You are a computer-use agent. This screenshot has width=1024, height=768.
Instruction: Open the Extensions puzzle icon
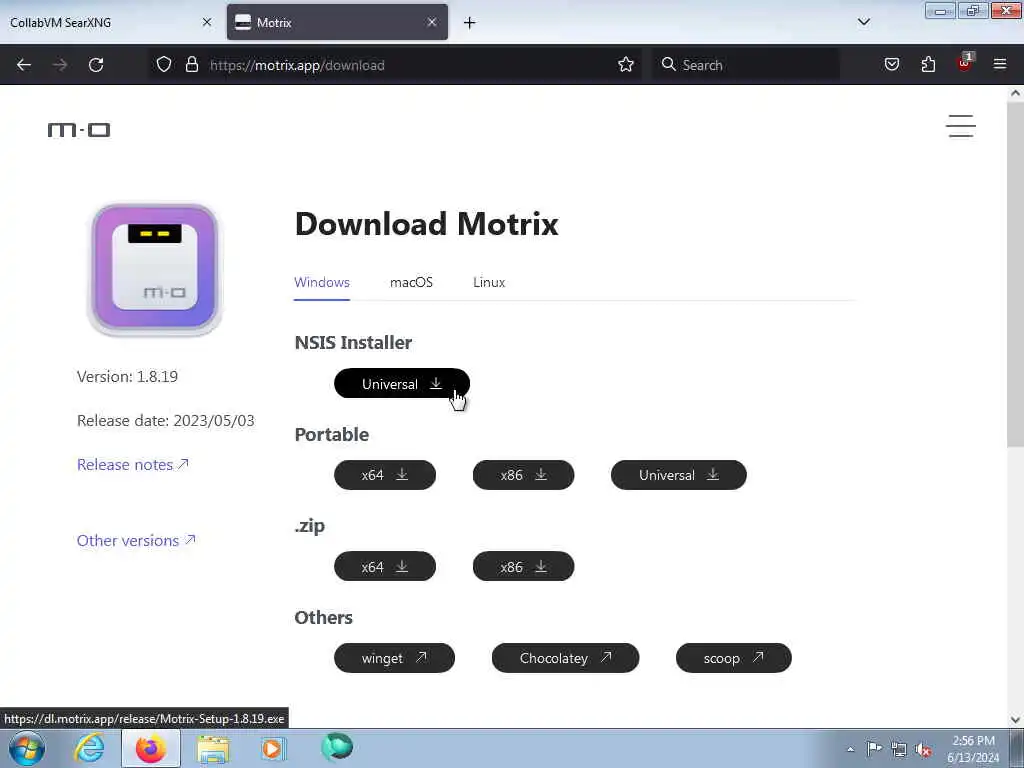point(928,65)
